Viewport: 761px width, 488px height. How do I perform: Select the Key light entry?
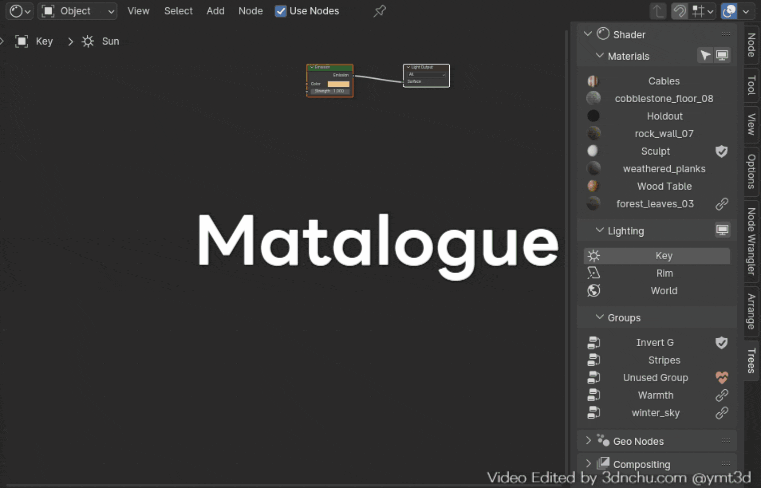pos(657,256)
